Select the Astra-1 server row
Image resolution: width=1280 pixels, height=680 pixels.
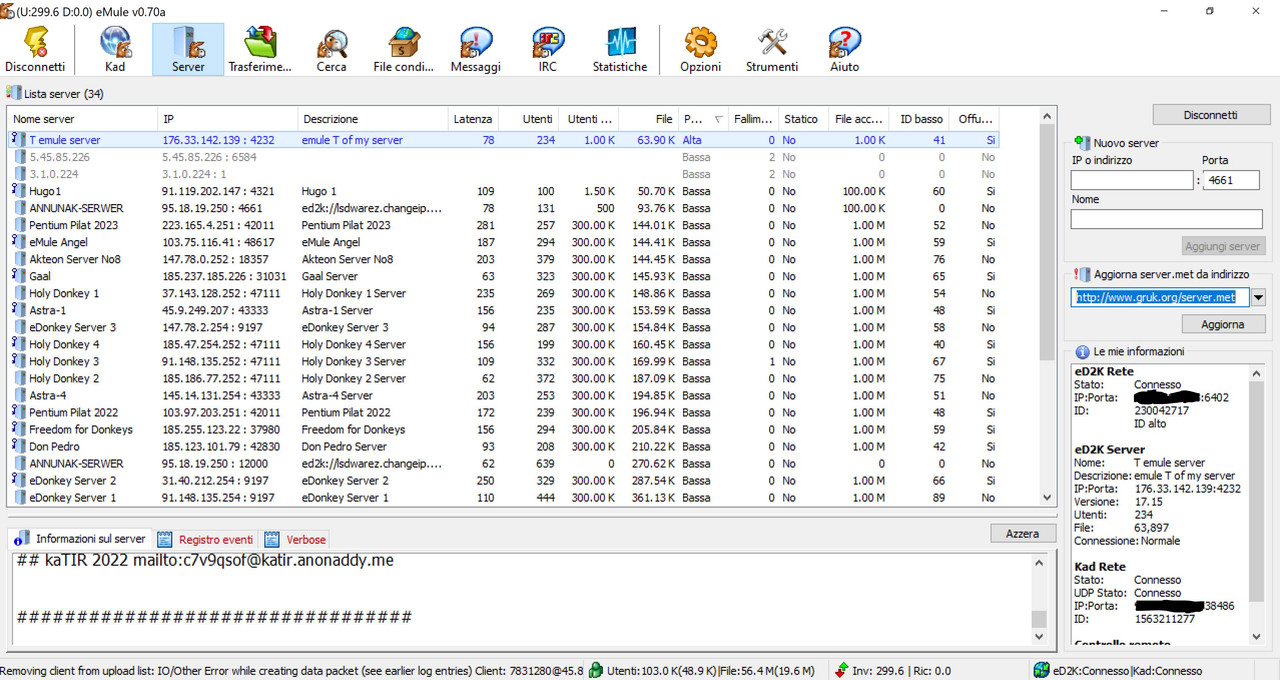[x=503, y=310]
